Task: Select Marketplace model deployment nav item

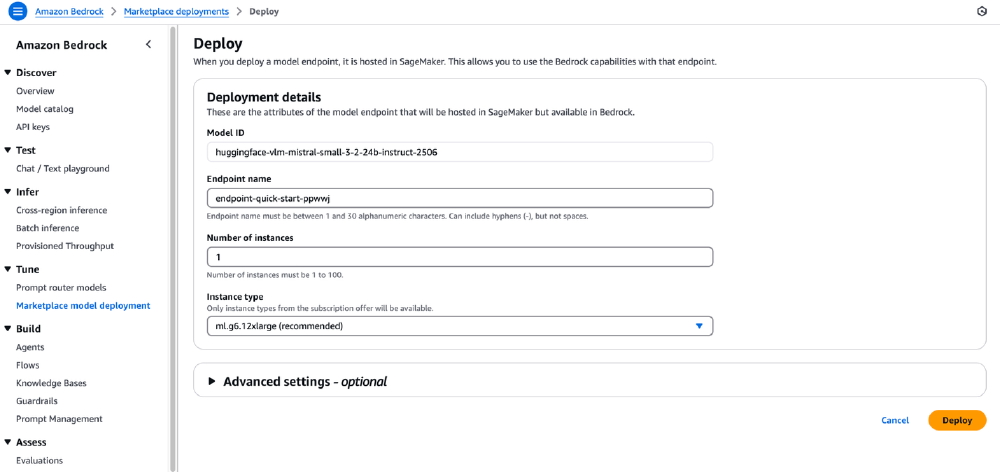Action: 83,305
